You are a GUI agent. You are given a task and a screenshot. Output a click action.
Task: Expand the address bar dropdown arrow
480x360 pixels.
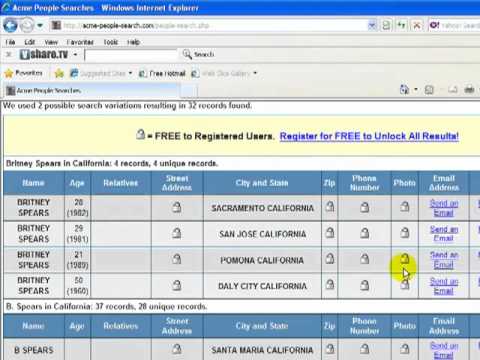coord(372,25)
